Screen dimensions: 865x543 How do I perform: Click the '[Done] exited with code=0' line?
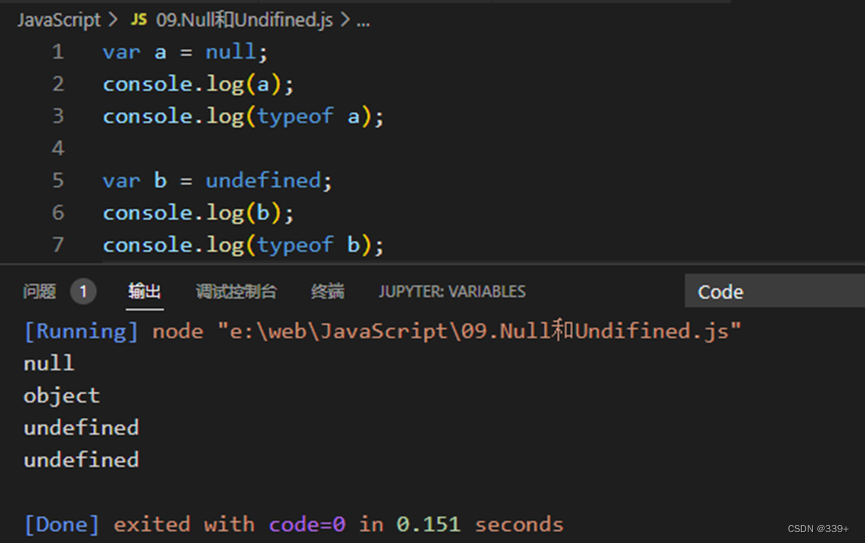tap(294, 524)
